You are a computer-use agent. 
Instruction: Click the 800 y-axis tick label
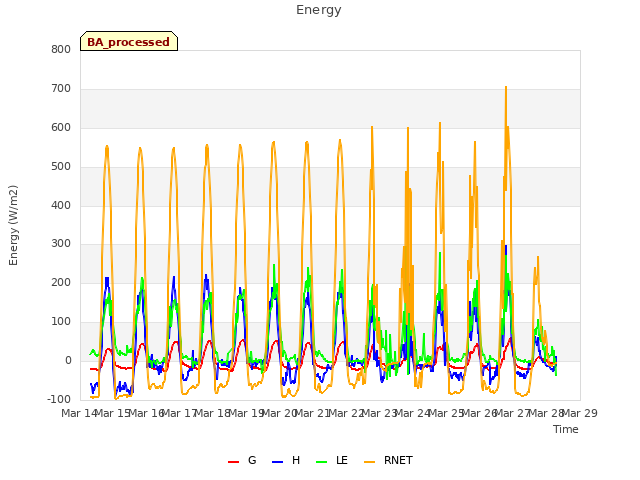click(x=61, y=49)
